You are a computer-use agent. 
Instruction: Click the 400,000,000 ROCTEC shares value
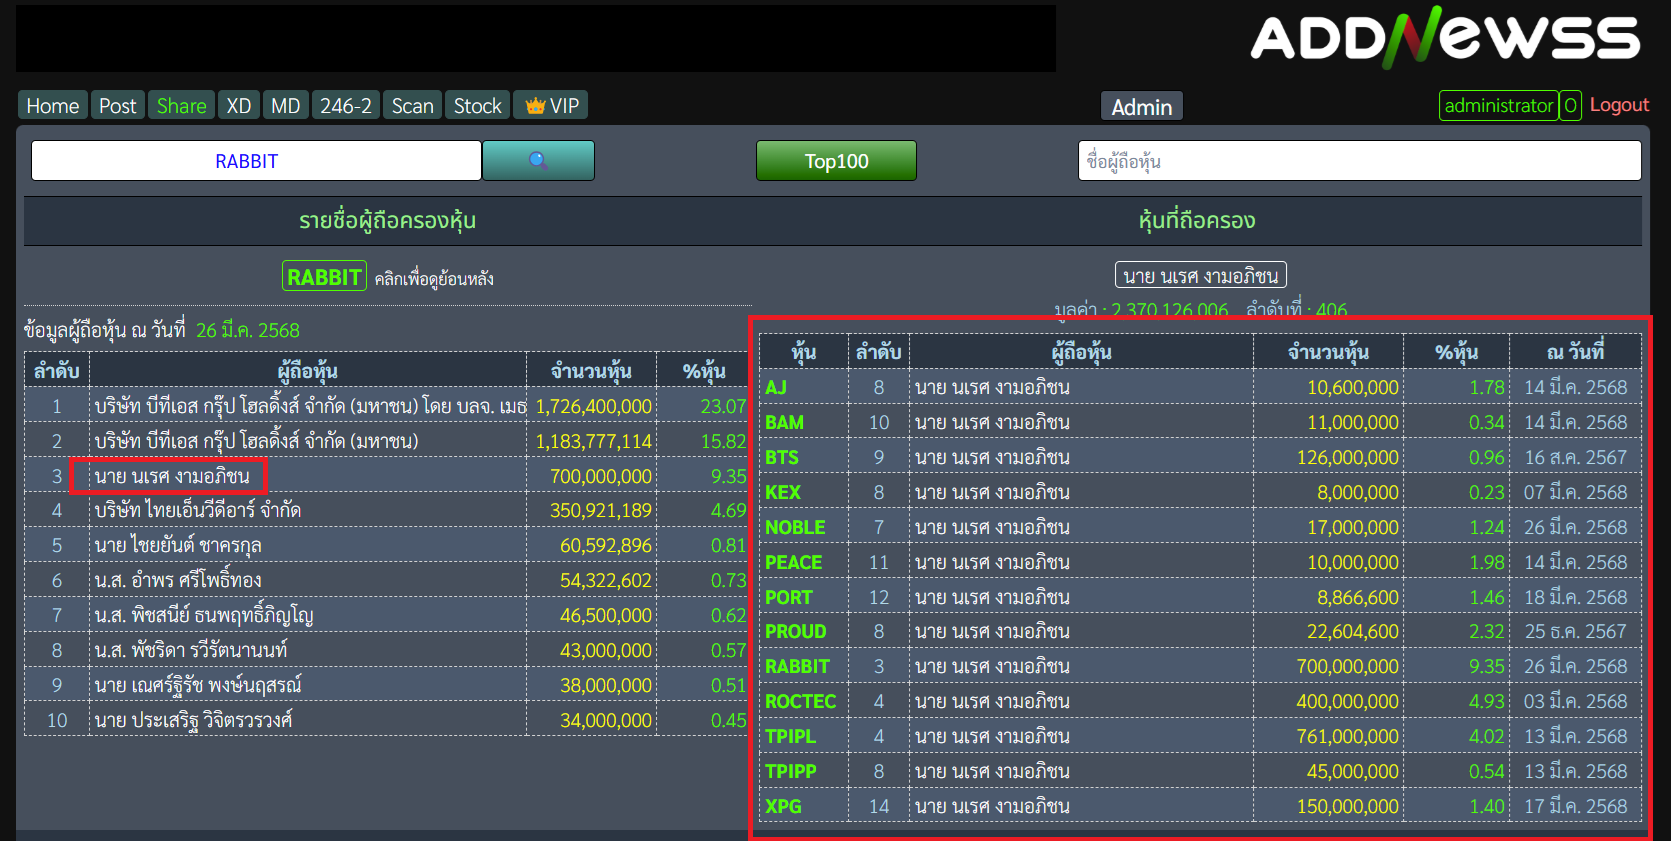1347,702
